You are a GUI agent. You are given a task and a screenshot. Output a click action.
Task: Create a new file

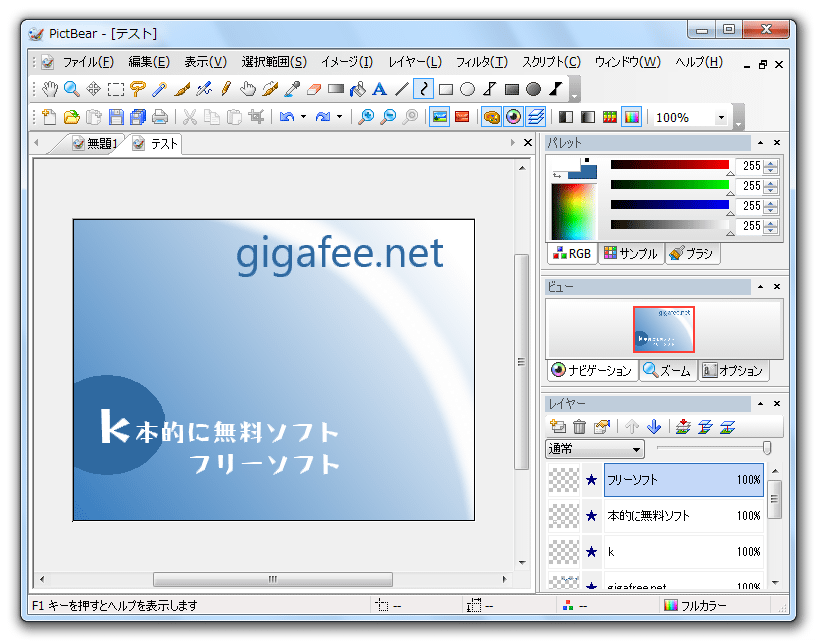[x=49, y=117]
